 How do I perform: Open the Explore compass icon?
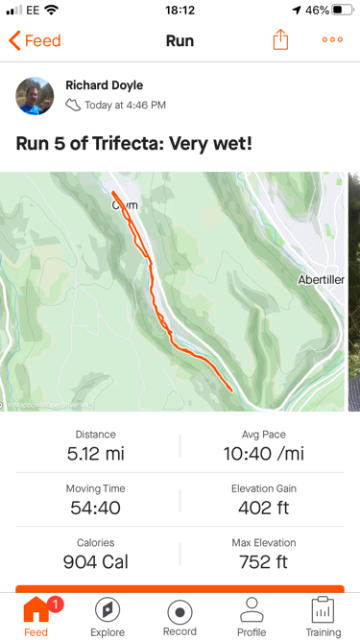(x=107, y=610)
